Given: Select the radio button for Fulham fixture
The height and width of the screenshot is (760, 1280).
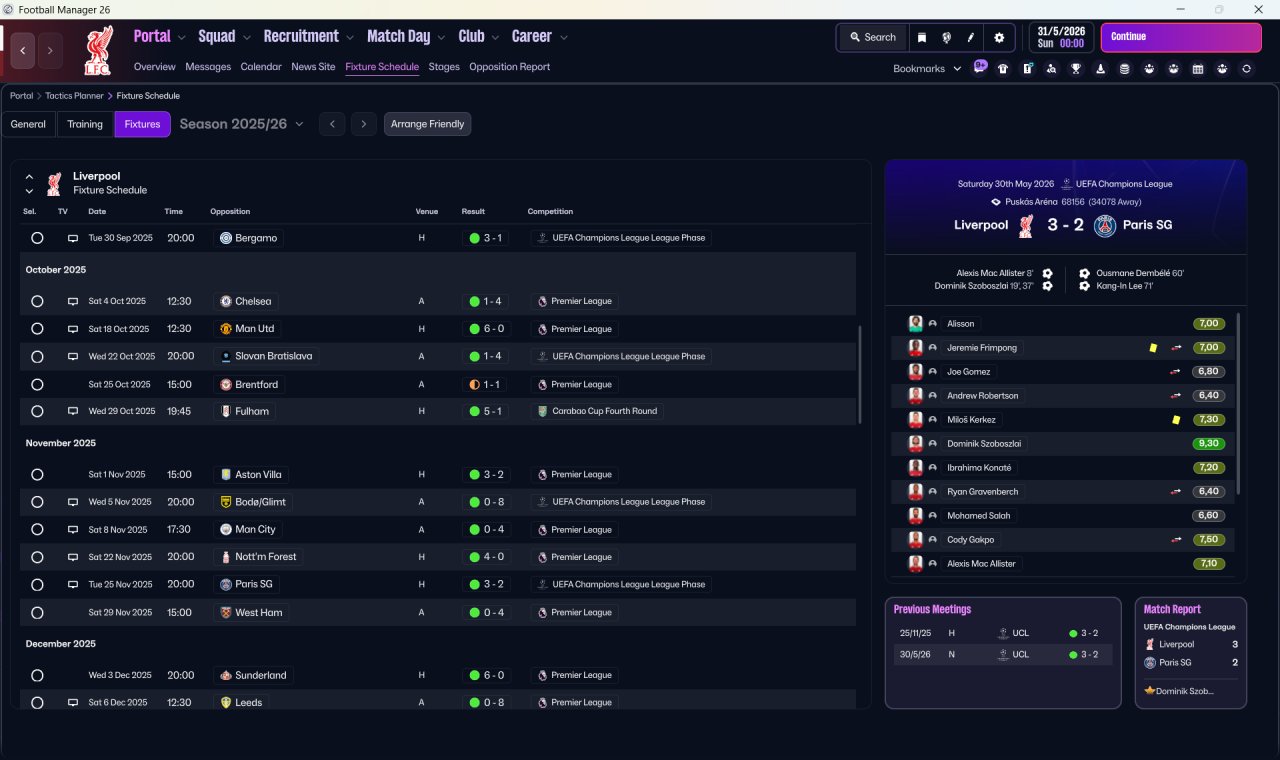Looking at the screenshot, I should tap(37, 411).
